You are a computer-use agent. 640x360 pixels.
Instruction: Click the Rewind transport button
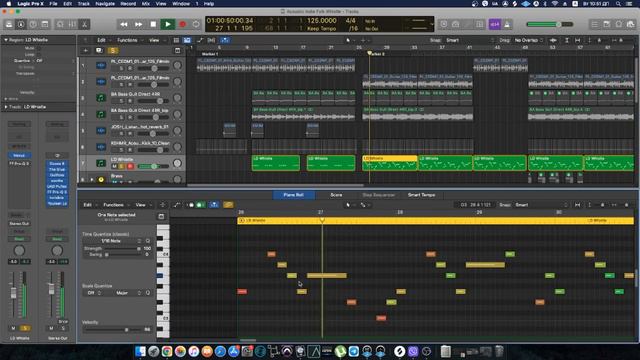click(x=124, y=24)
